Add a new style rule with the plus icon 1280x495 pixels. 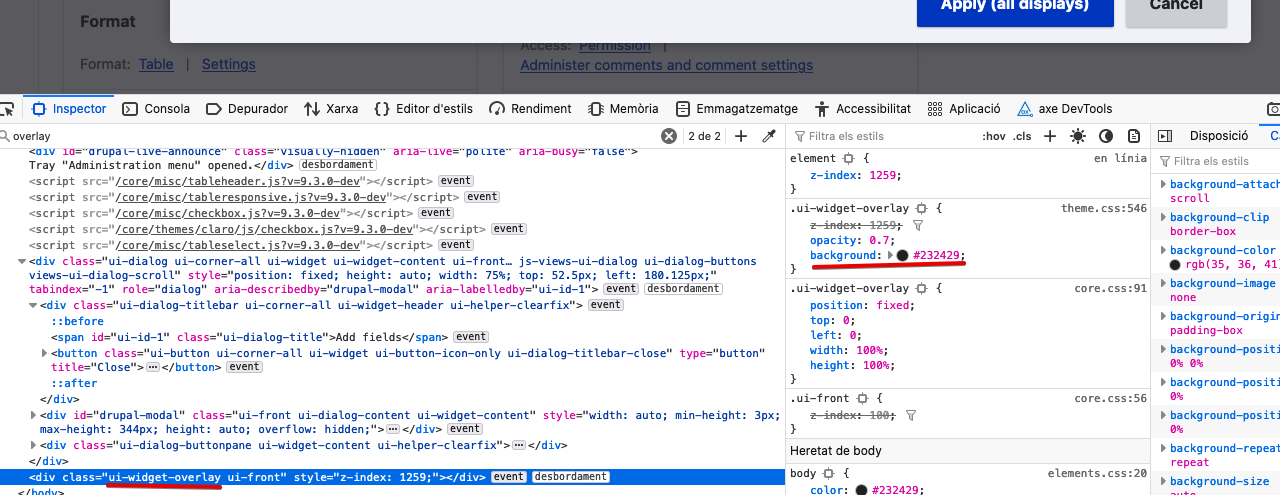click(1049, 136)
